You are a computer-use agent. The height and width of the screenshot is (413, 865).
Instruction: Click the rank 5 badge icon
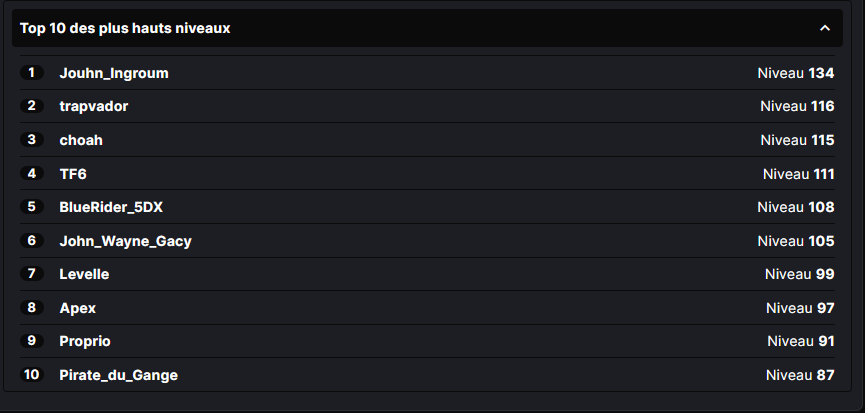click(32, 207)
